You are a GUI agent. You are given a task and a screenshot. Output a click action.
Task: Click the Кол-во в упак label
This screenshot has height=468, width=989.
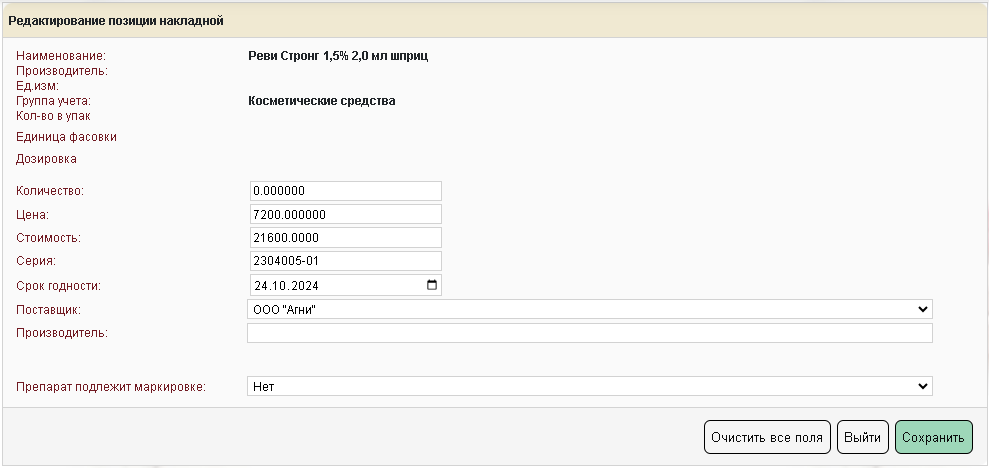tap(53, 116)
